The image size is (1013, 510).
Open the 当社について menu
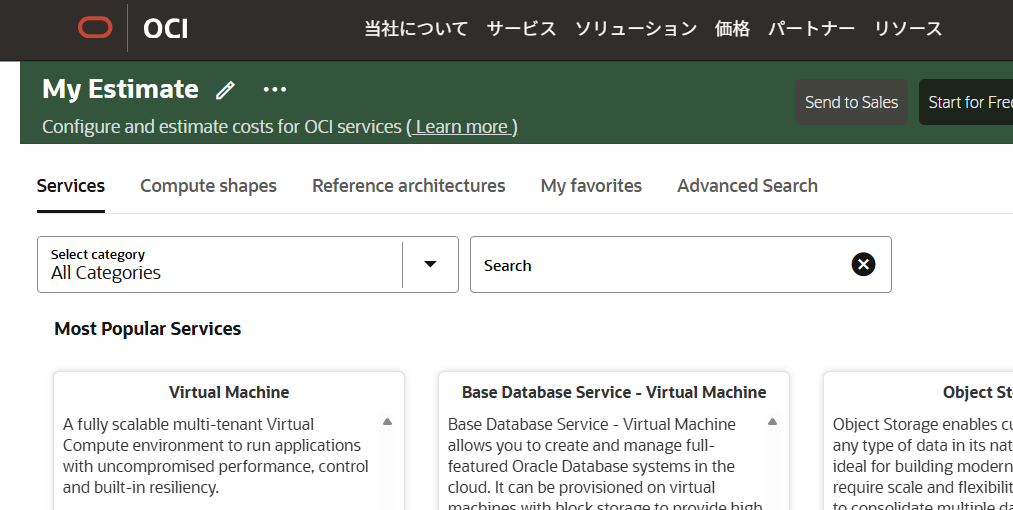[416, 28]
